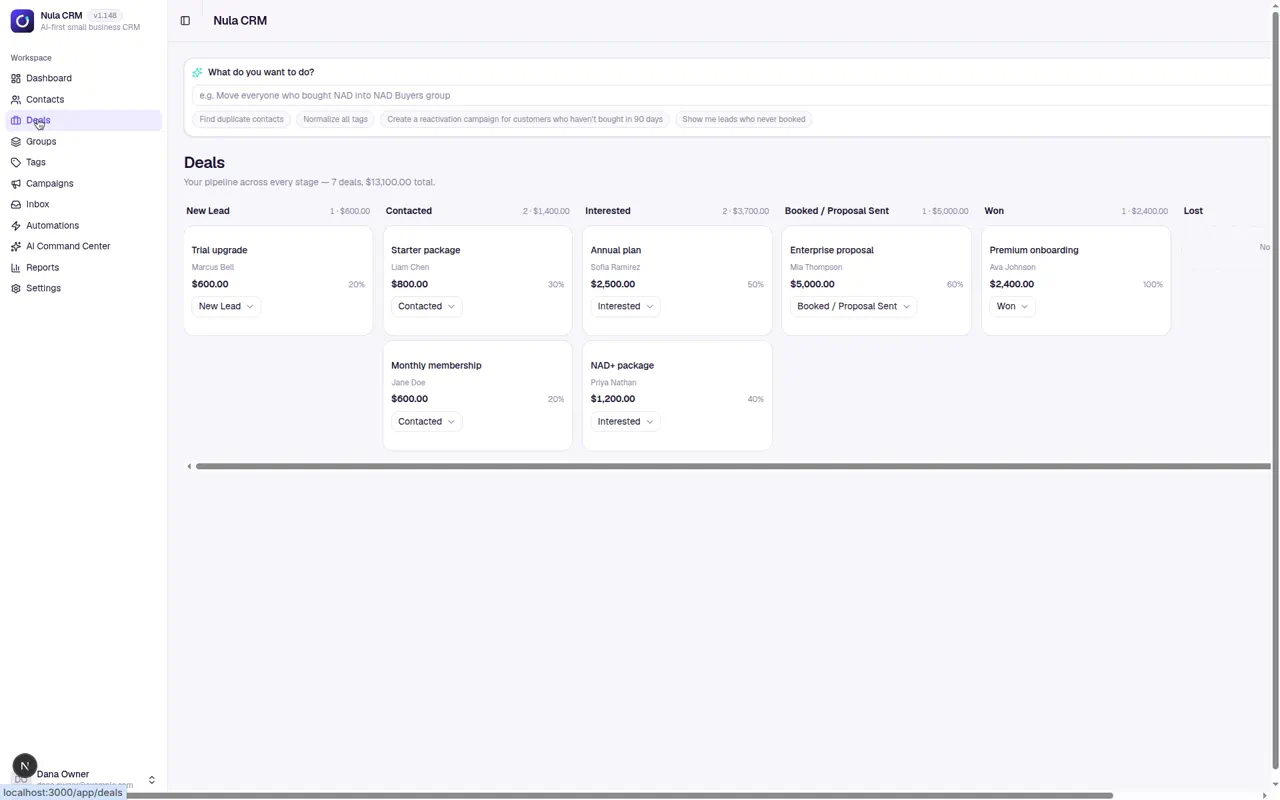Click the round N badge above Dana Owner

pos(25,766)
